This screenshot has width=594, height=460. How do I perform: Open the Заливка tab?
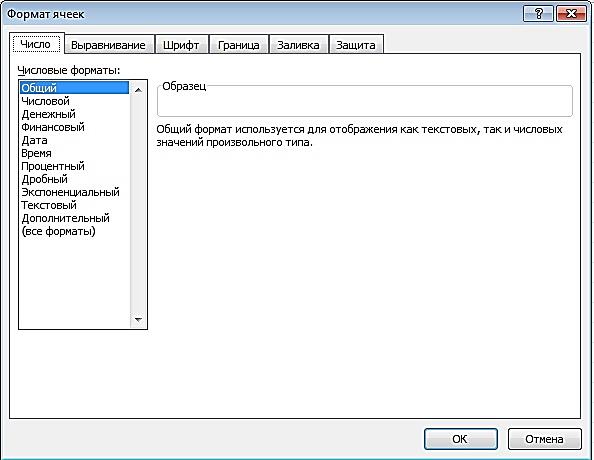point(299,45)
